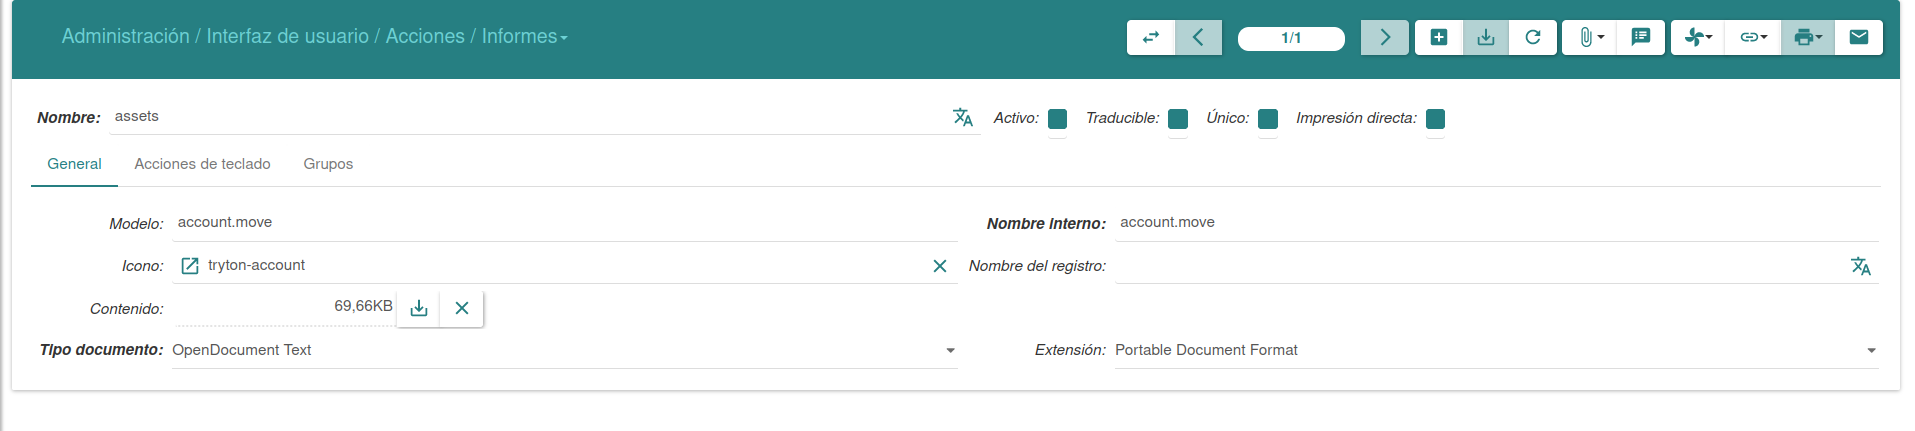Viewport: 1915px width, 431px height.
Task: Click the Nombre del registro field
Action: point(1480,266)
